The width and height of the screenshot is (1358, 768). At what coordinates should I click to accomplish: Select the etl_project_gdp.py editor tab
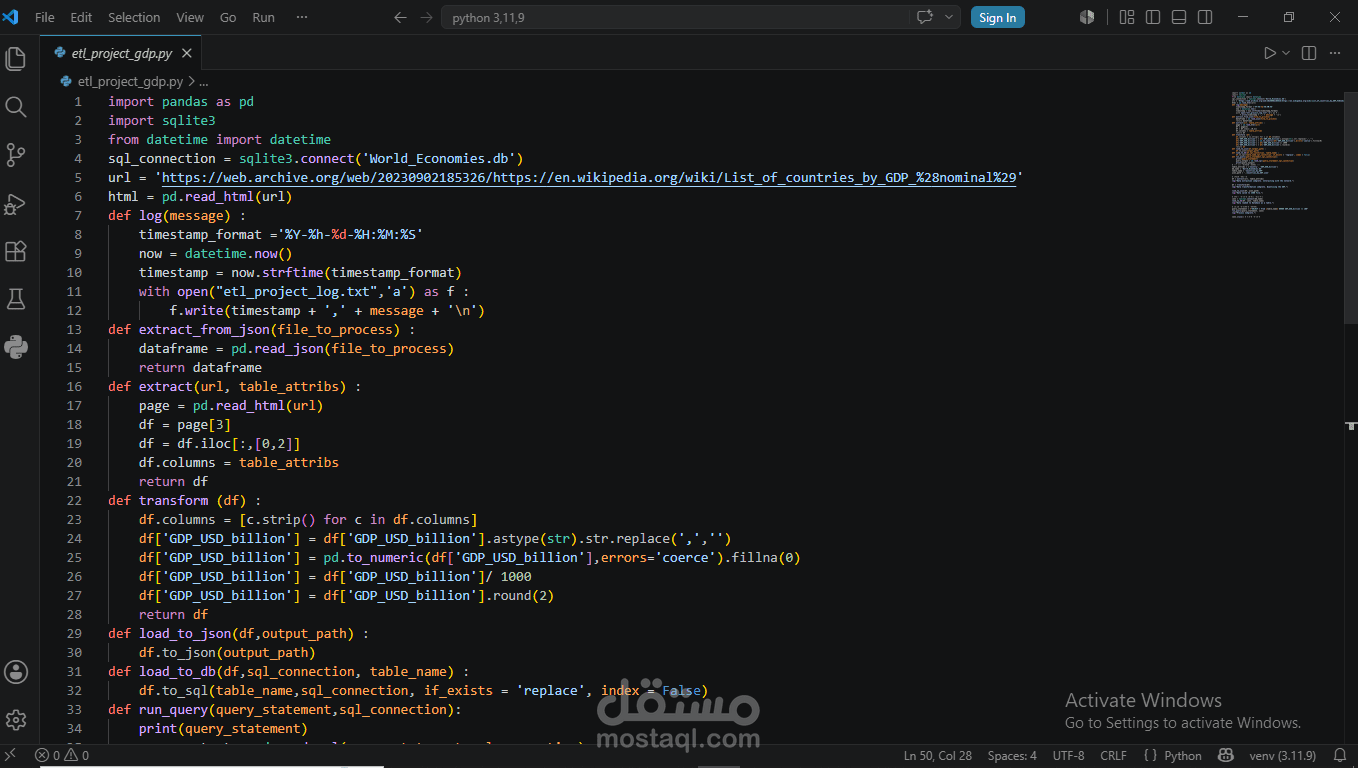(x=122, y=53)
